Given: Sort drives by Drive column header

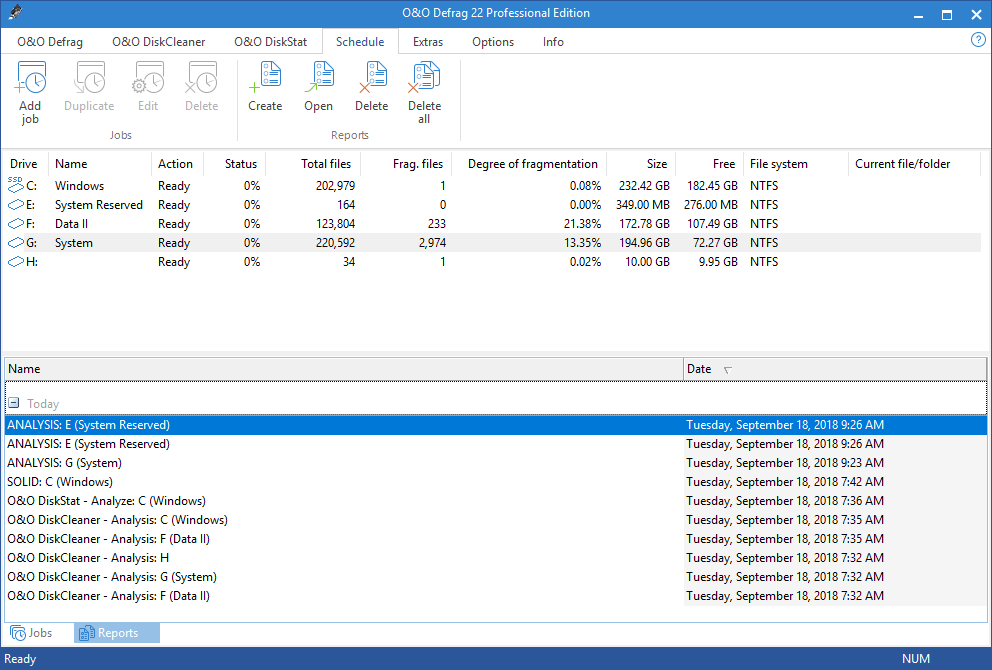Looking at the screenshot, I should coord(24,164).
